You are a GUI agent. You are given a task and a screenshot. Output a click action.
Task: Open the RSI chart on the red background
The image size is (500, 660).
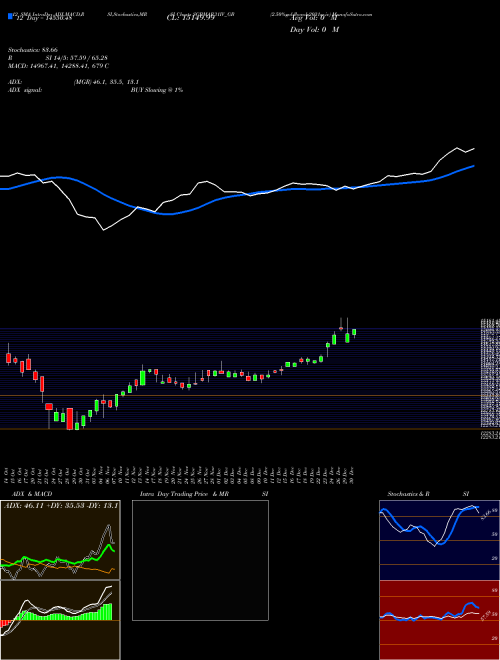pyautogui.click(x=439, y=620)
